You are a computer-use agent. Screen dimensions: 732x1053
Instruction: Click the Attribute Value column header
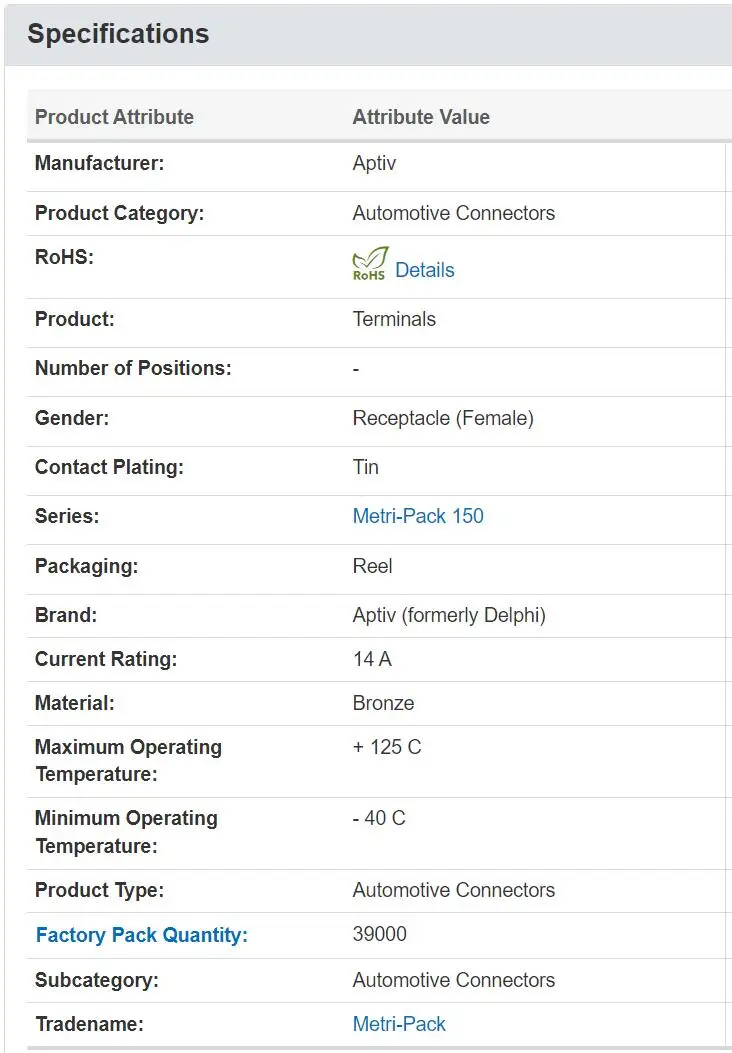pos(421,117)
